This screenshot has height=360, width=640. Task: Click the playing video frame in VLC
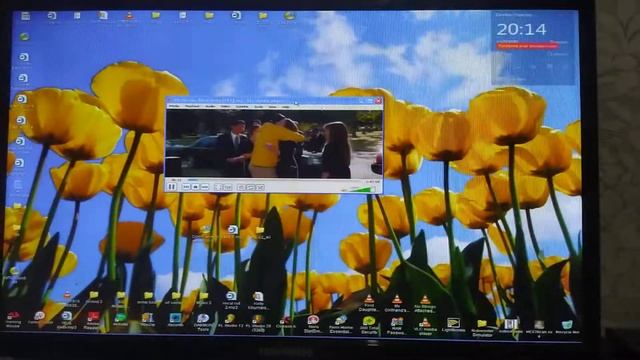click(x=273, y=144)
